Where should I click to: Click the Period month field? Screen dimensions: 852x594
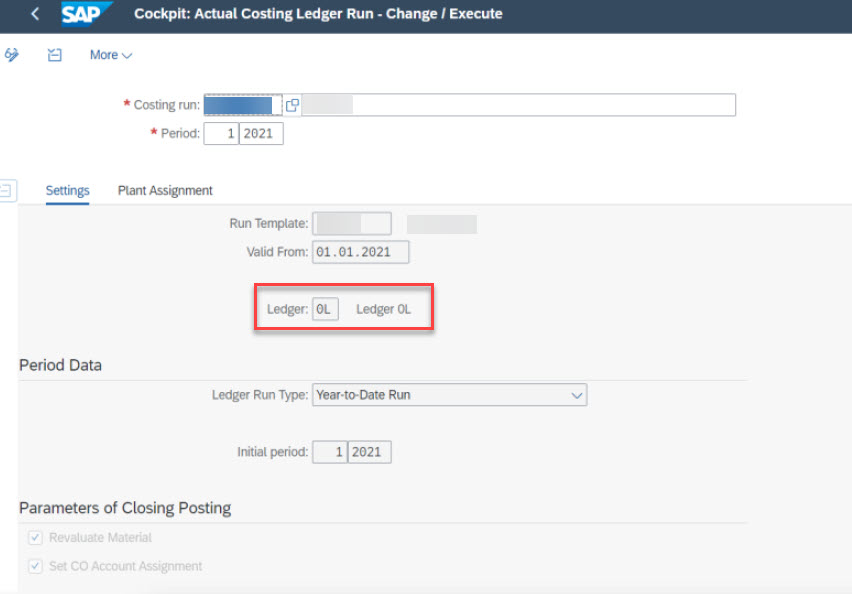coord(221,134)
